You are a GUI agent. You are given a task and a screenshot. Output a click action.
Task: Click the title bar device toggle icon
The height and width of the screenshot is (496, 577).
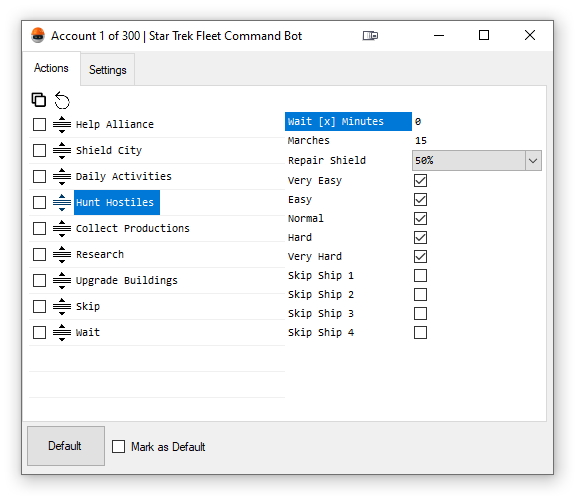click(x=370, y=36)
